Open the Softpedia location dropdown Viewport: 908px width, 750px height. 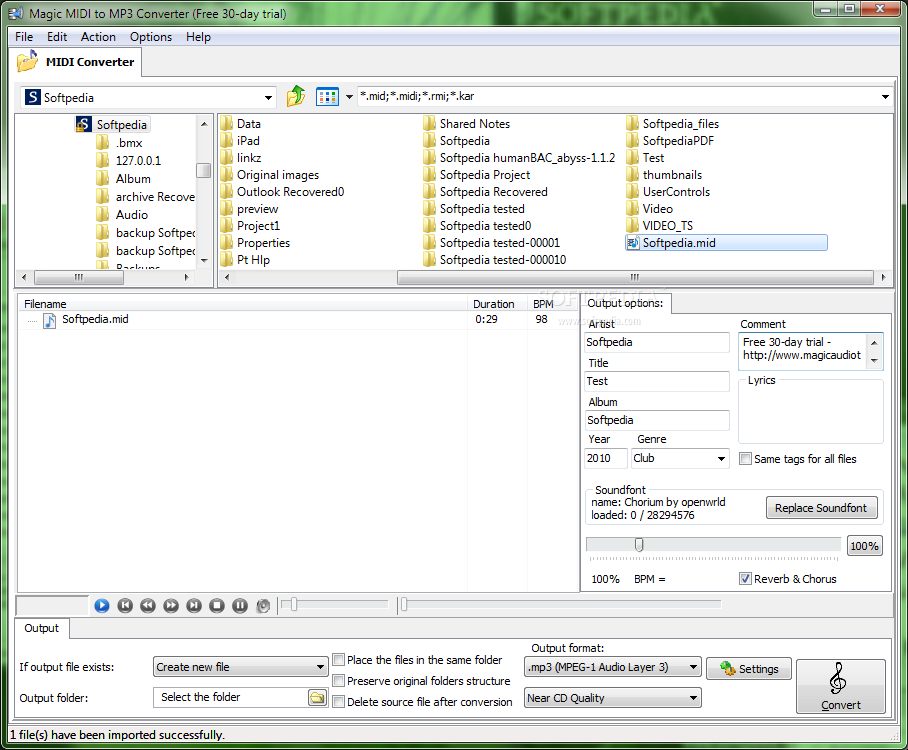pyautogui.click(x=268, y=97)
